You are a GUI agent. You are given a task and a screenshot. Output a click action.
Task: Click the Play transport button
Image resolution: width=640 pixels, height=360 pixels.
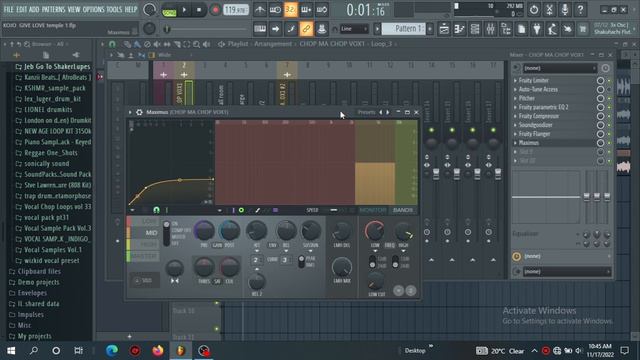pyautogui.click(x=184, y=10)
